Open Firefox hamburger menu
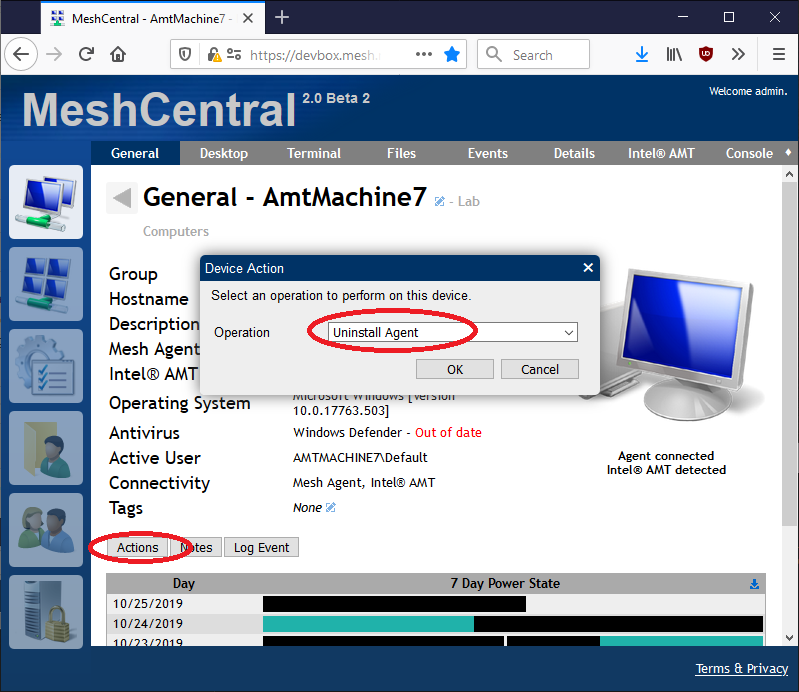This screenshot has width=799, height=692. 779,54
